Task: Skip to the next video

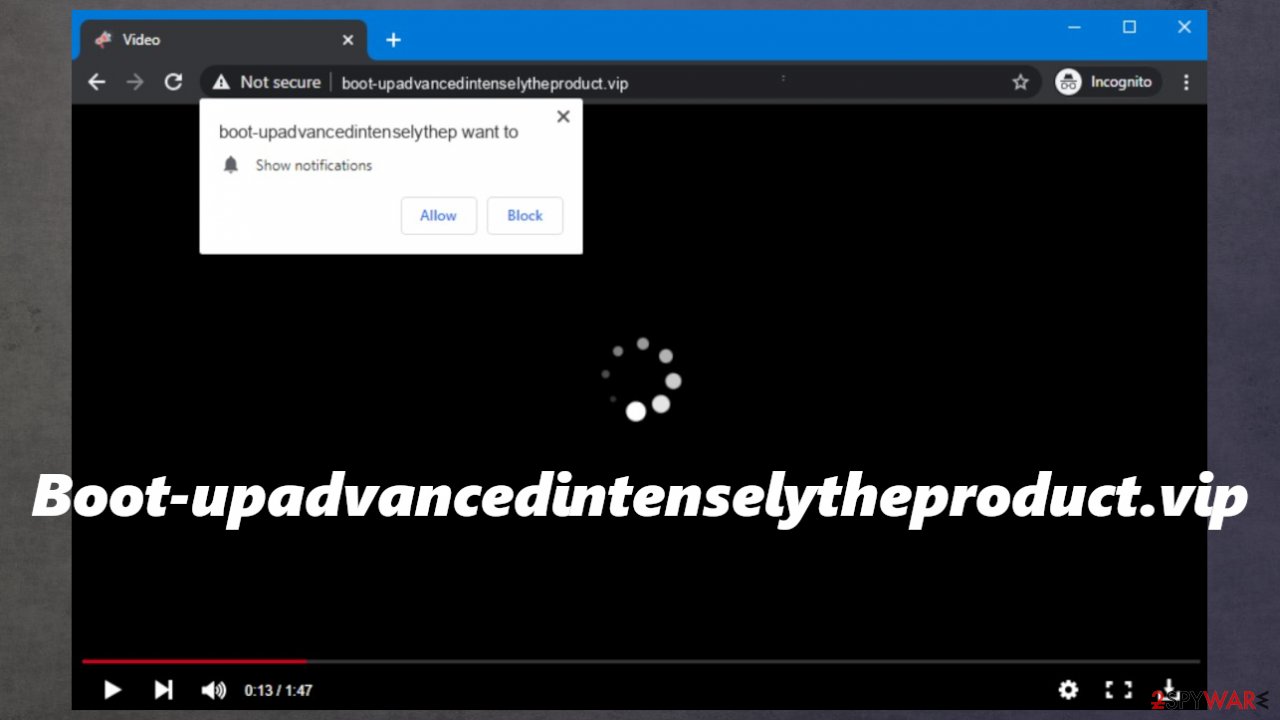Action: (163, 689)
